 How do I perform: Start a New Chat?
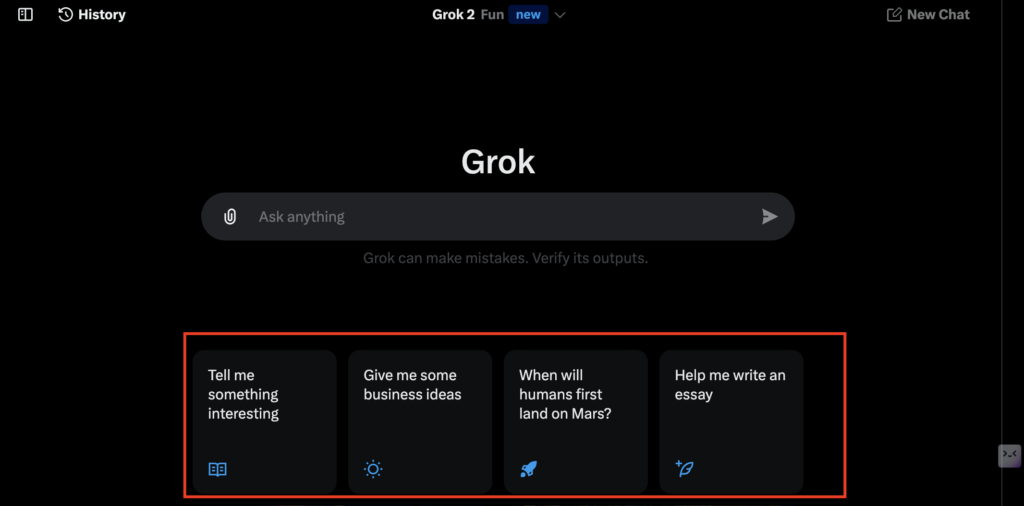pyautogui.click(x=937, y=15)
